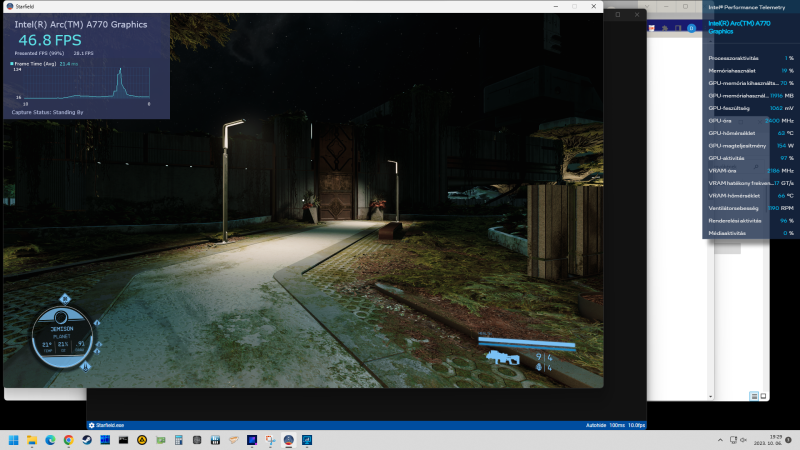Image resolution: width=800 pixels, height=450 pixels.
Task: Click the Starfield.exe label in status bar
Action: tap(110, 425)
